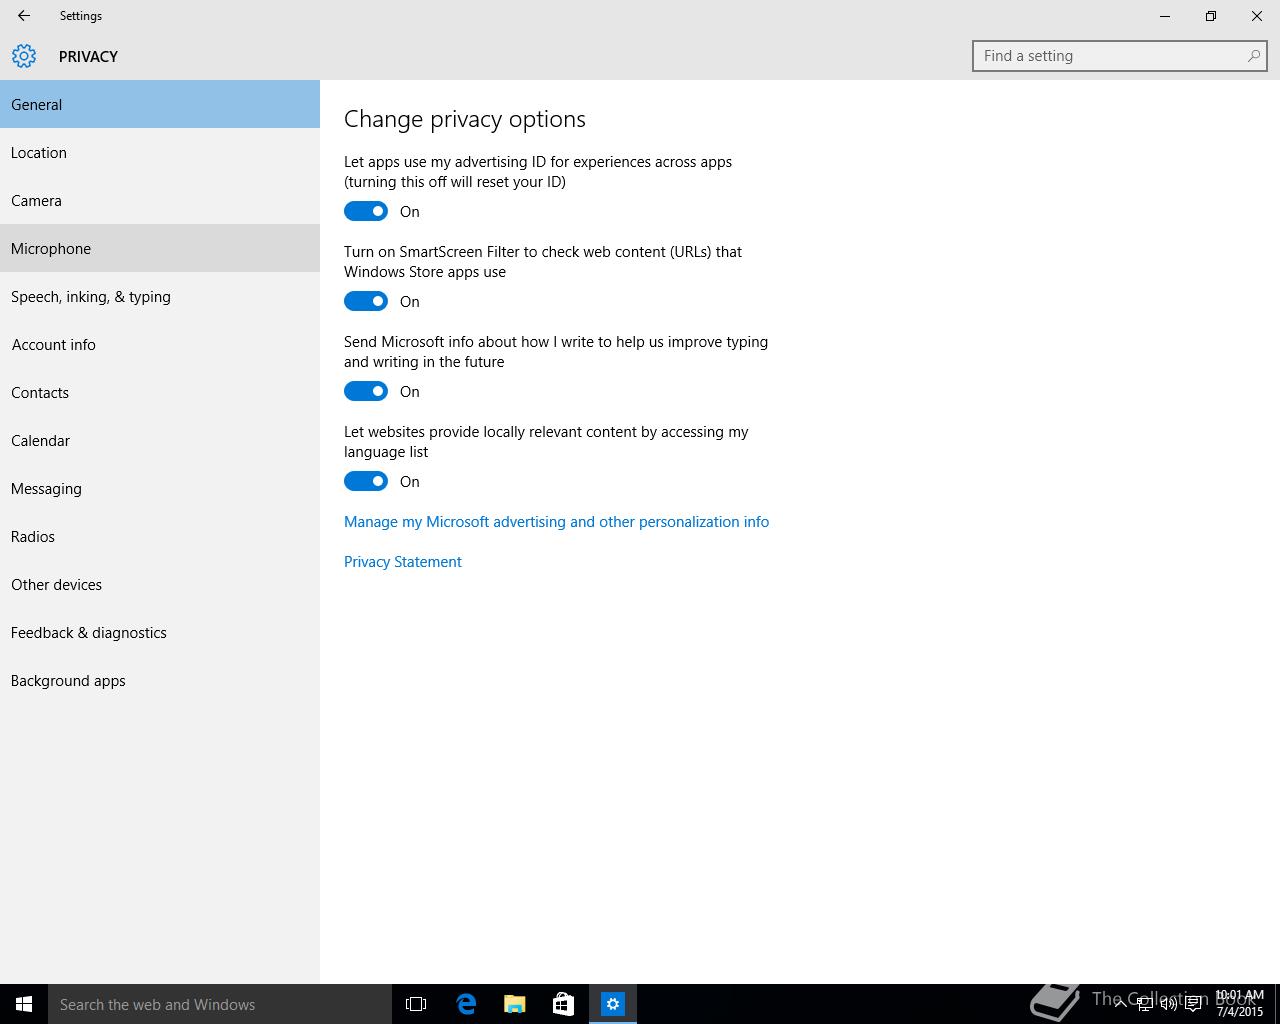Go to Calendar privacy settings

[x=160, y=440]
